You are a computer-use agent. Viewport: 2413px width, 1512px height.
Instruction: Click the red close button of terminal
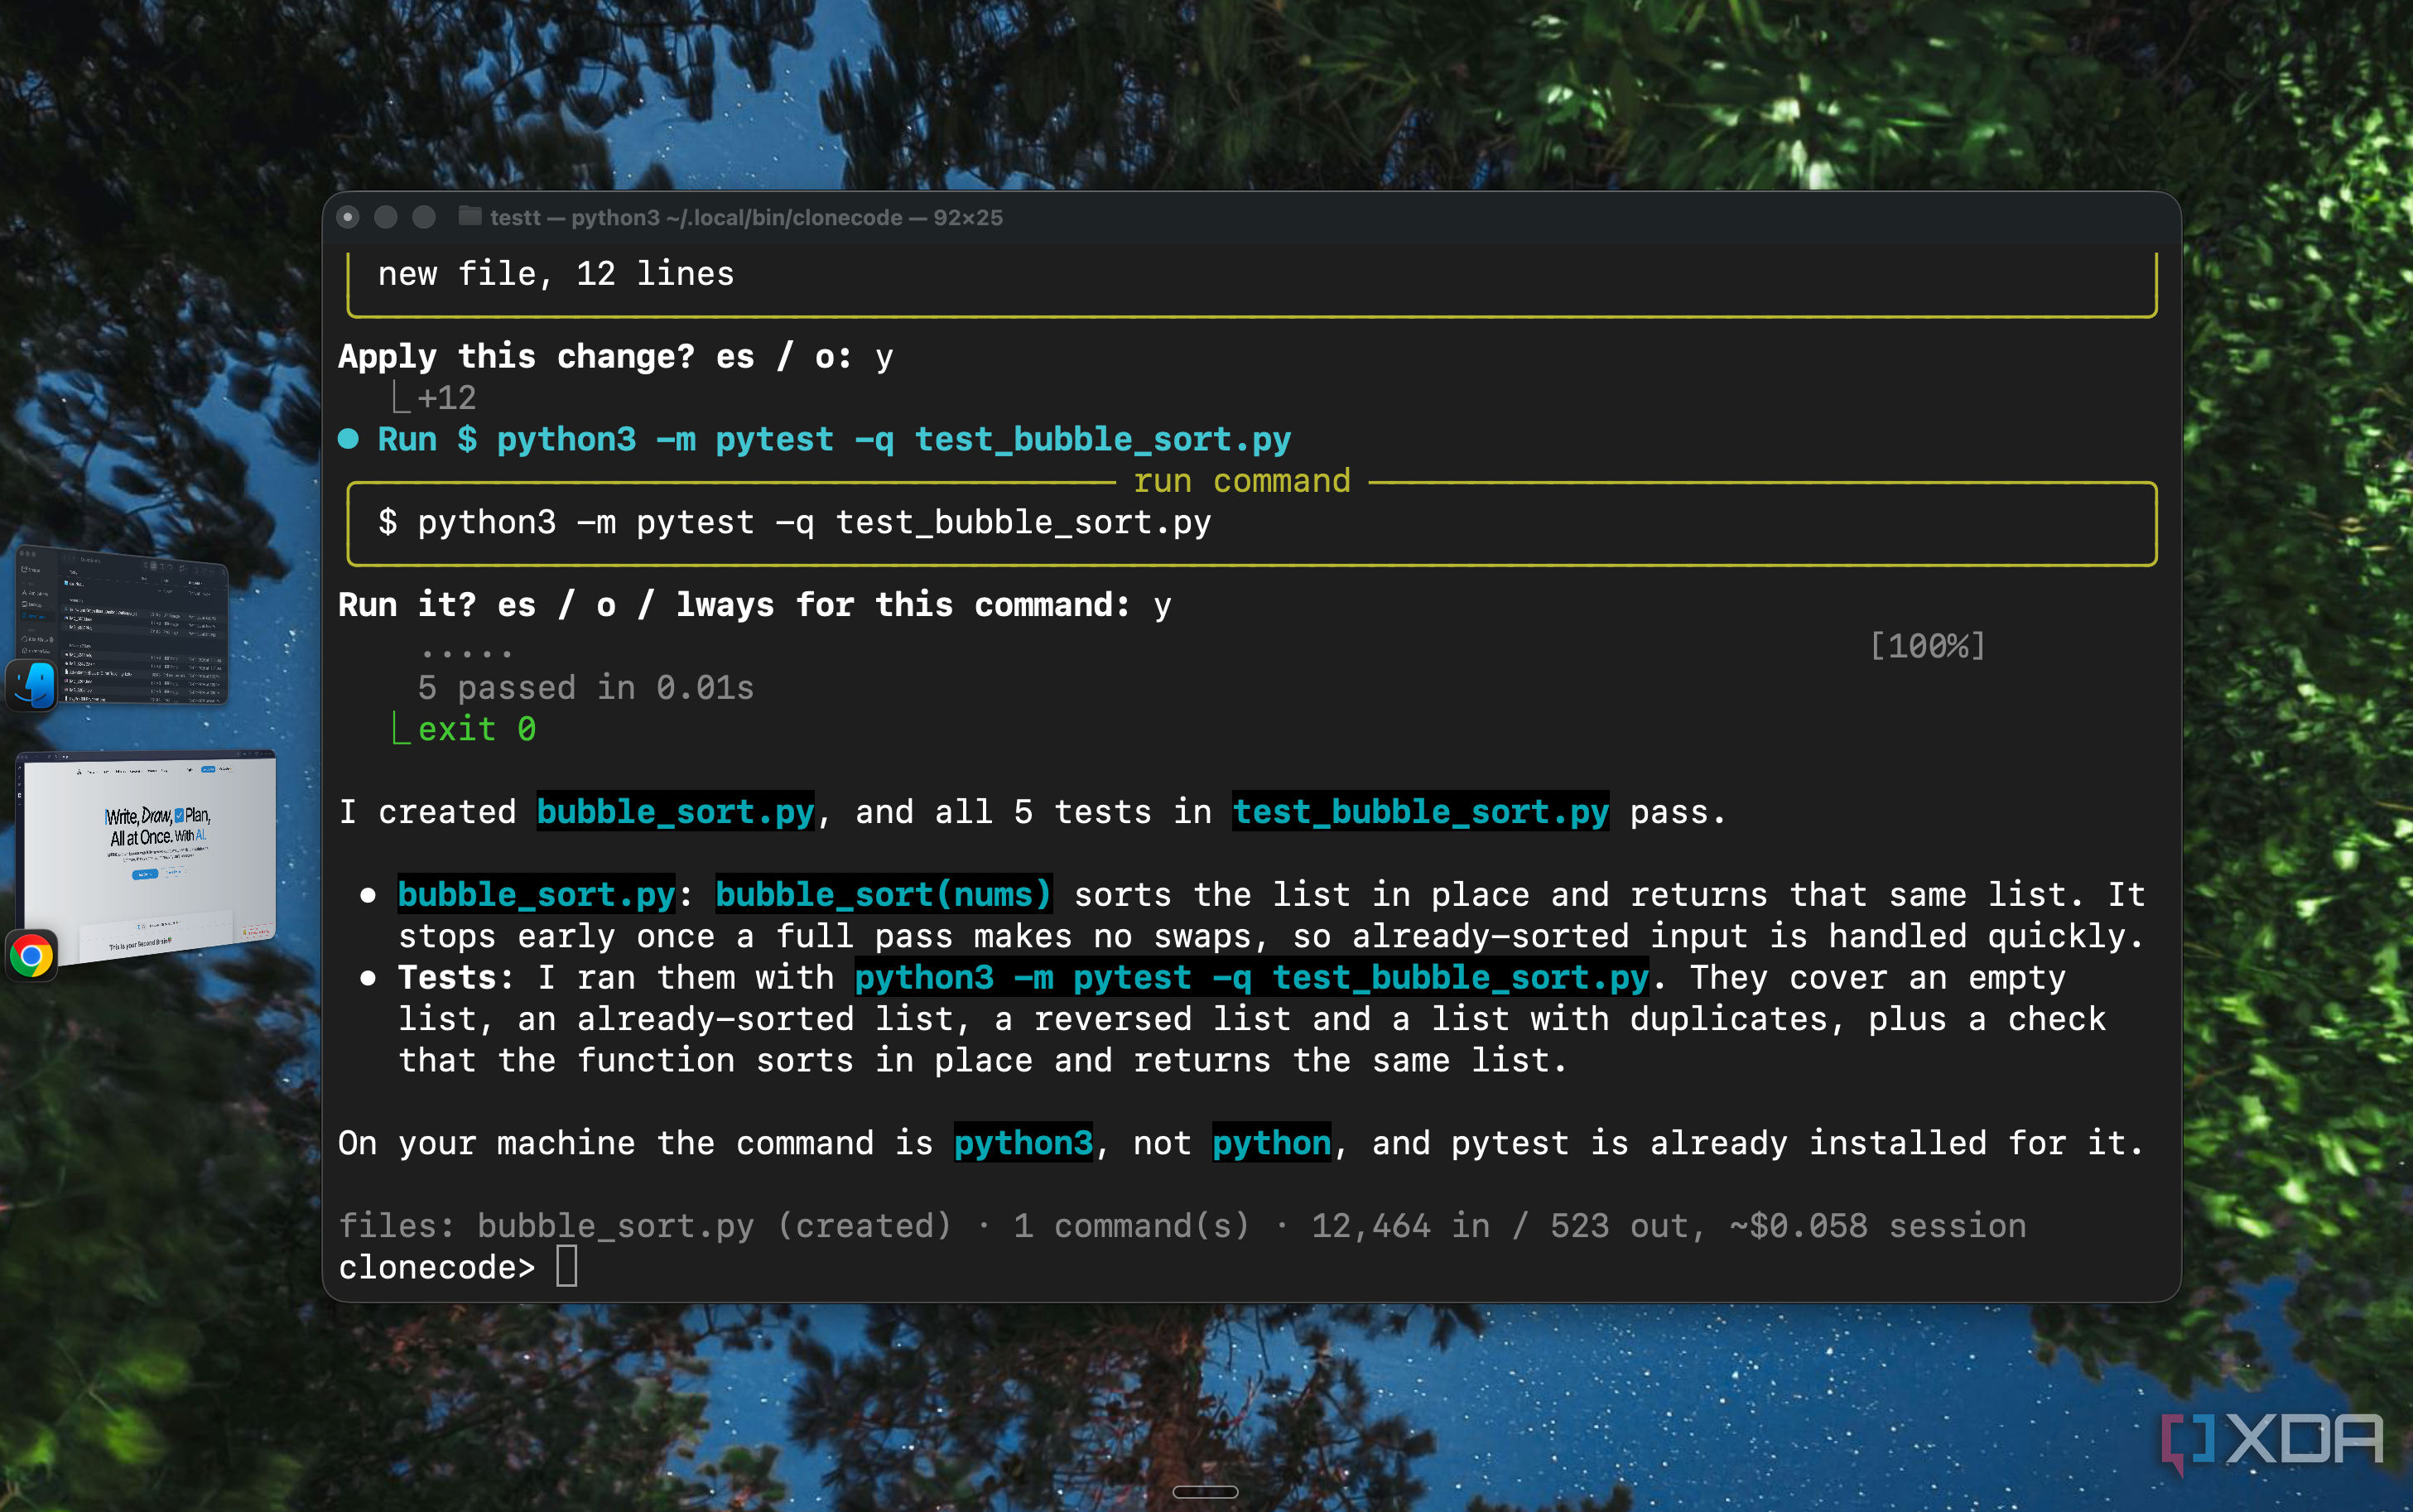pyautogui.click(x=348, y=217)
